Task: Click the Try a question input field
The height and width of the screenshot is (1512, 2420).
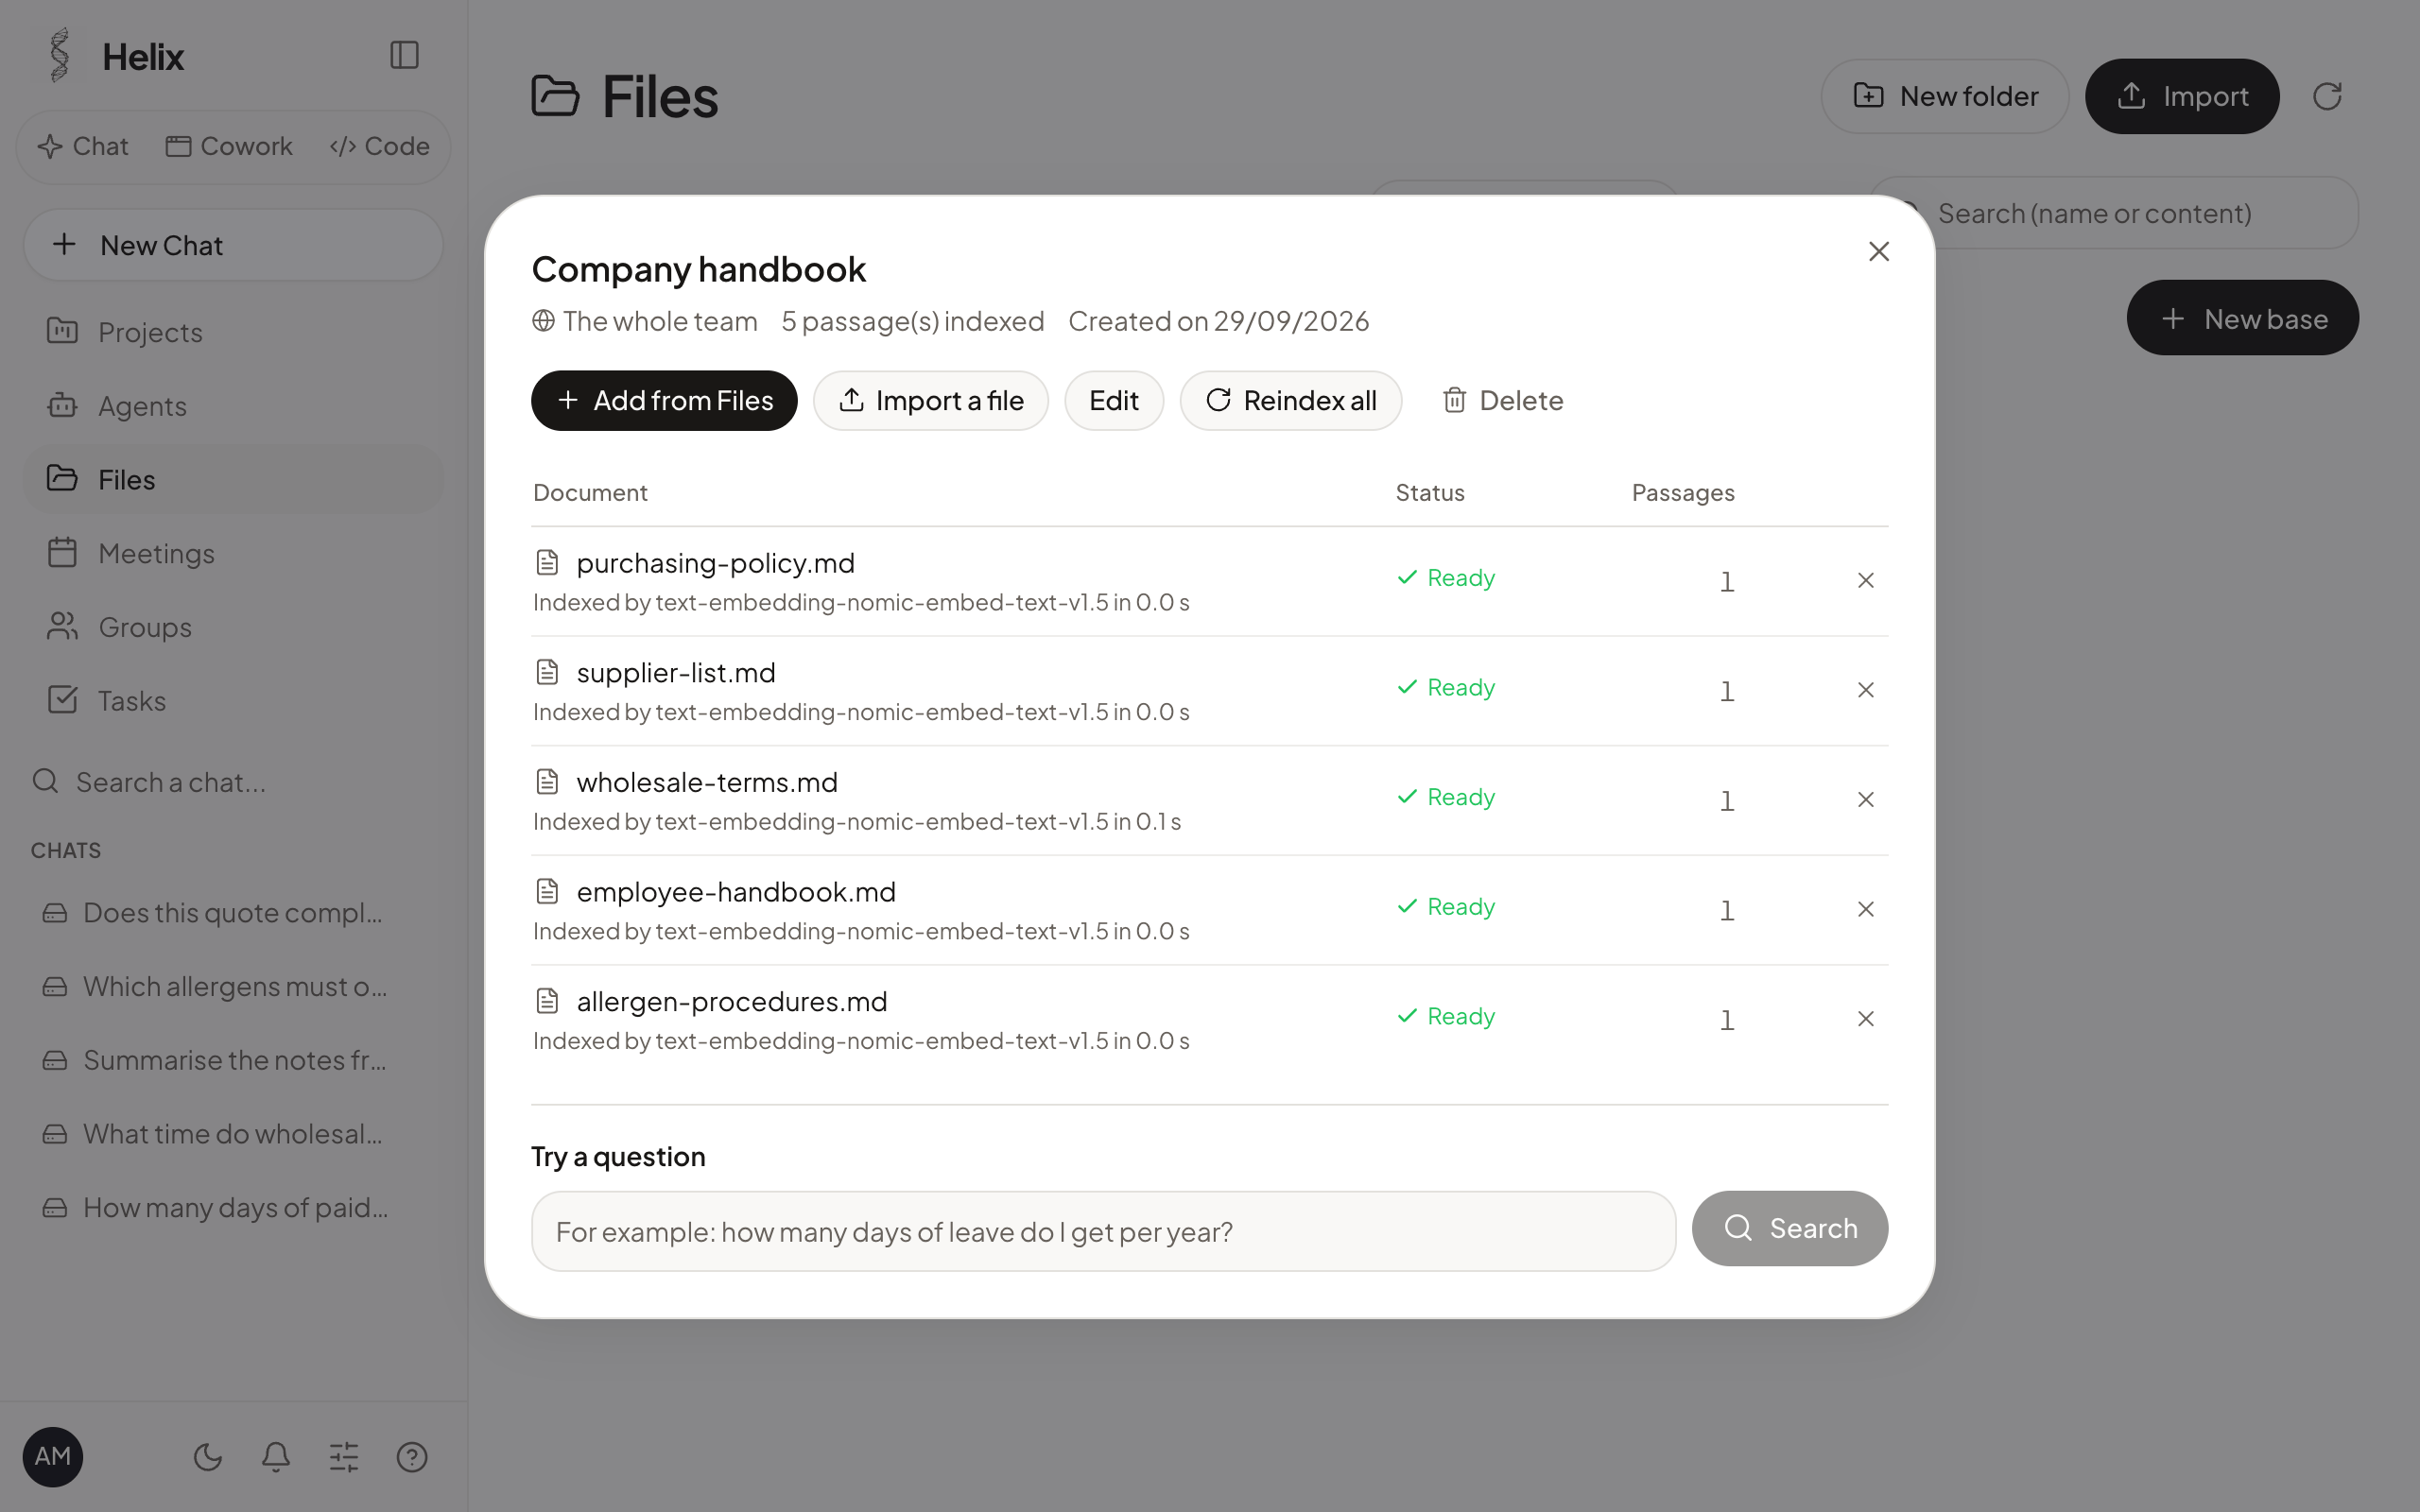Action: pyautogui.click(x=1103, y=1231)
